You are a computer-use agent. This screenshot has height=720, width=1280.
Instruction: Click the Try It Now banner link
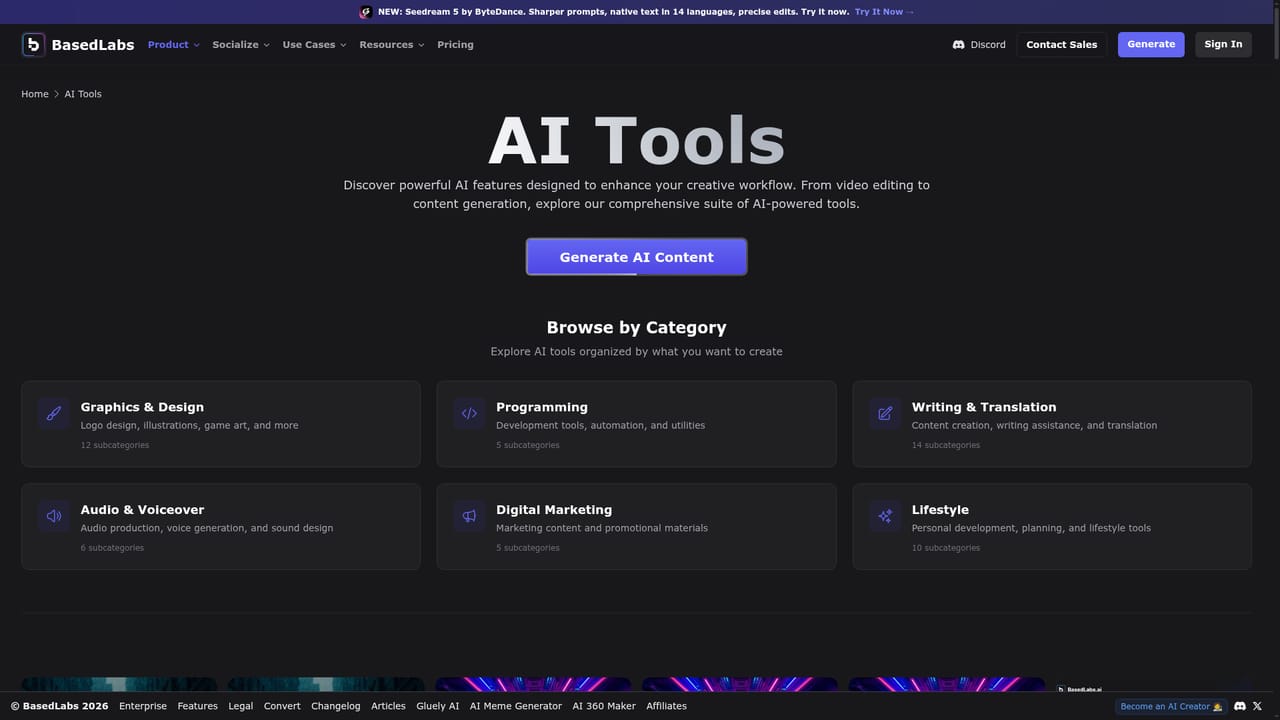click(884, 12)
